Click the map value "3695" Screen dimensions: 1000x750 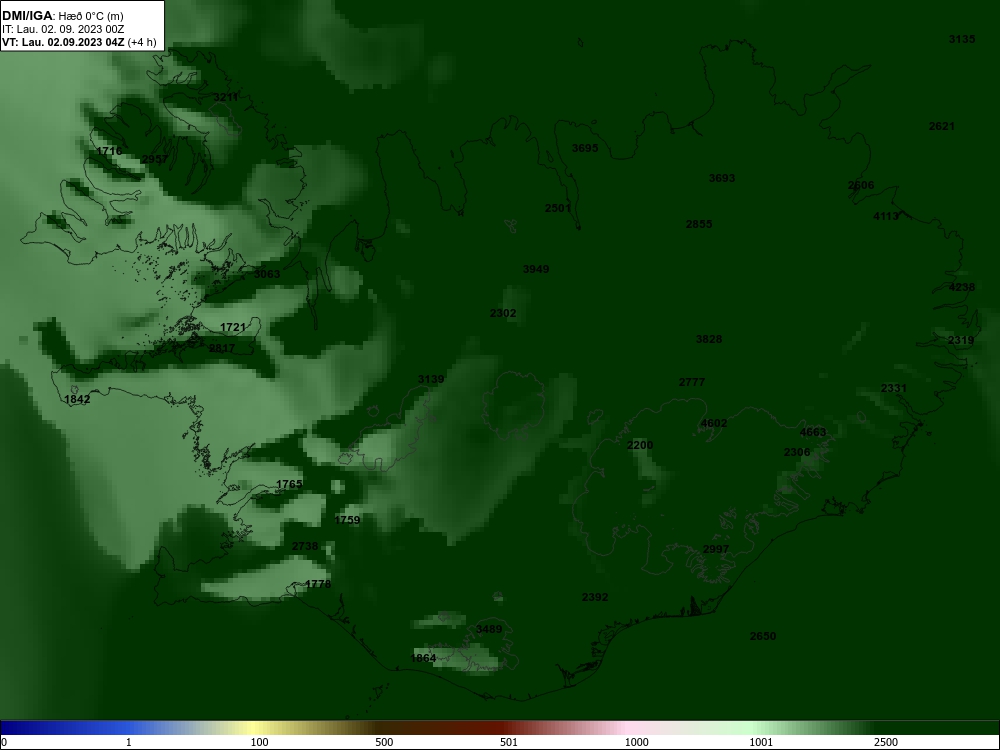pos(585,148)
